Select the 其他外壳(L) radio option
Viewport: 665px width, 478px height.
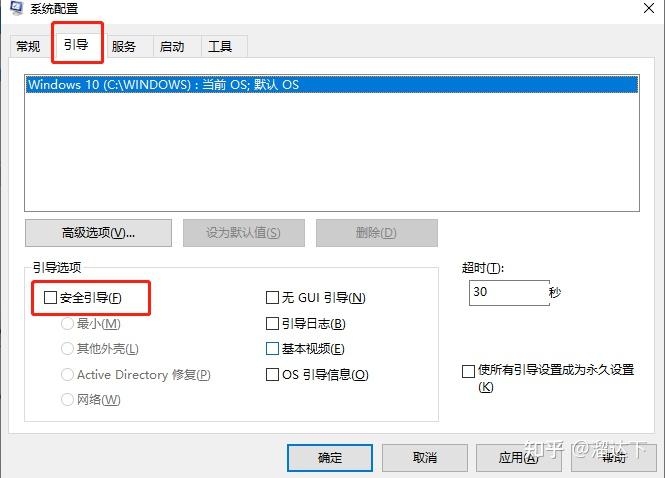pos(67,349)
